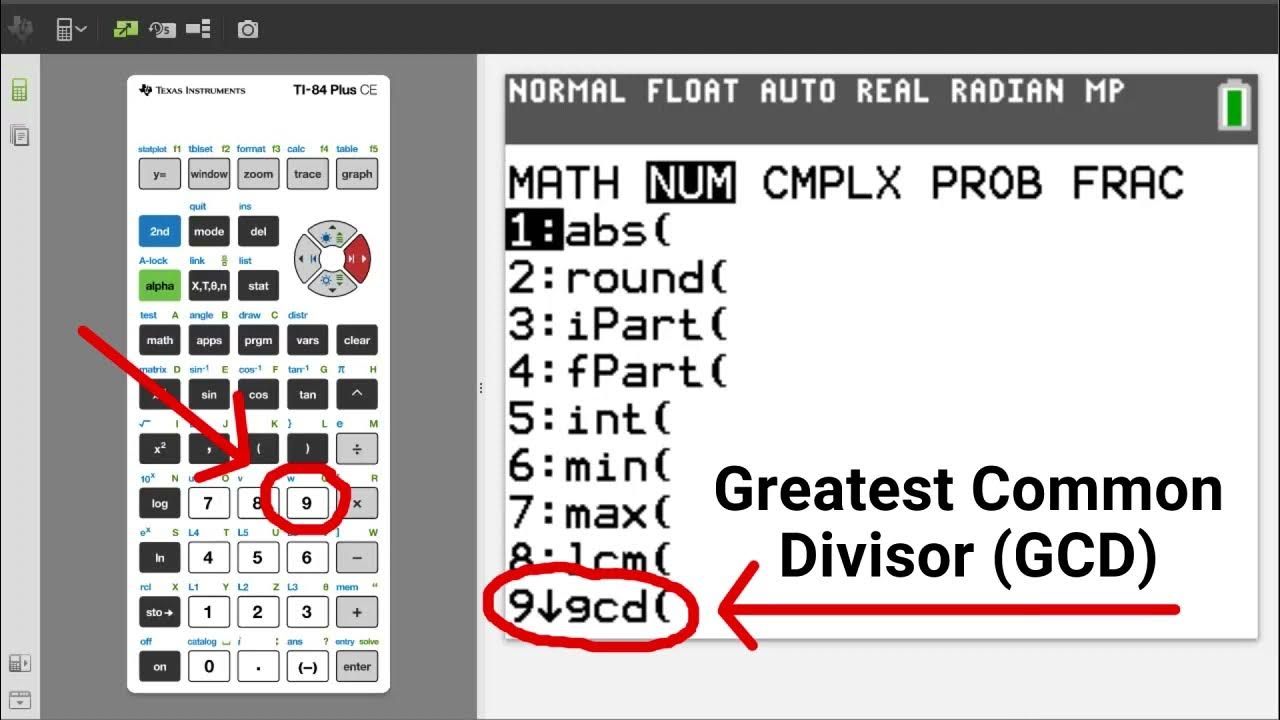1280x720 pixels.
Task: Click the number 5 key
Action: tap(258, 558)
